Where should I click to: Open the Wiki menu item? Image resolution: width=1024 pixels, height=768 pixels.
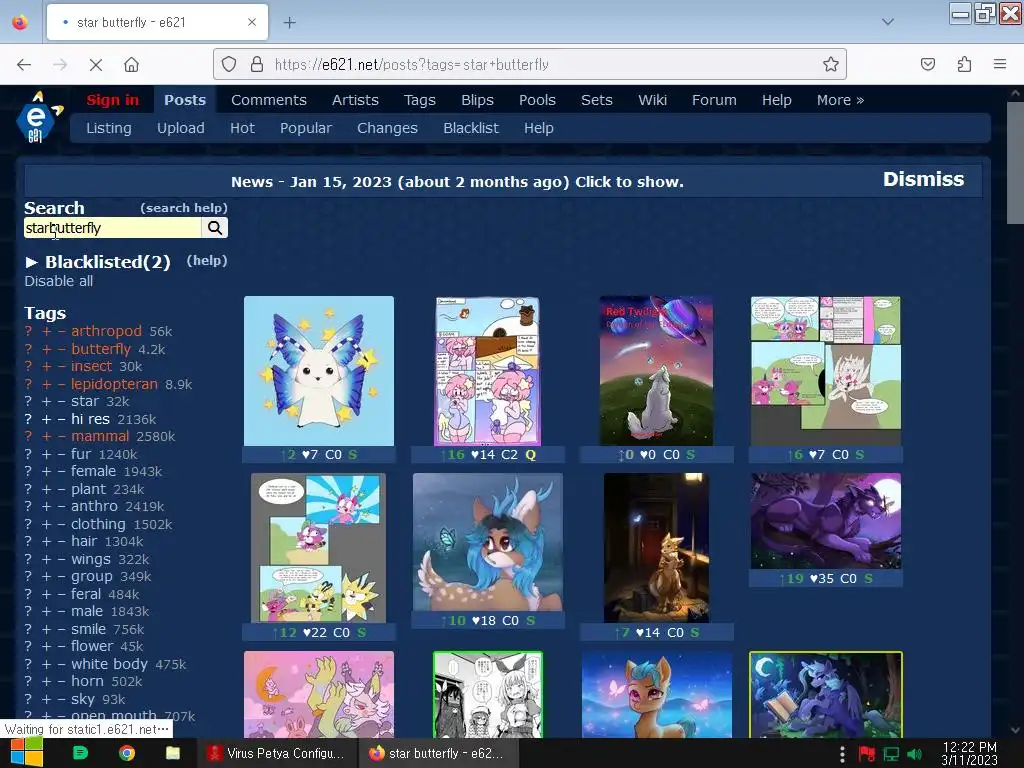coord(652,100)
